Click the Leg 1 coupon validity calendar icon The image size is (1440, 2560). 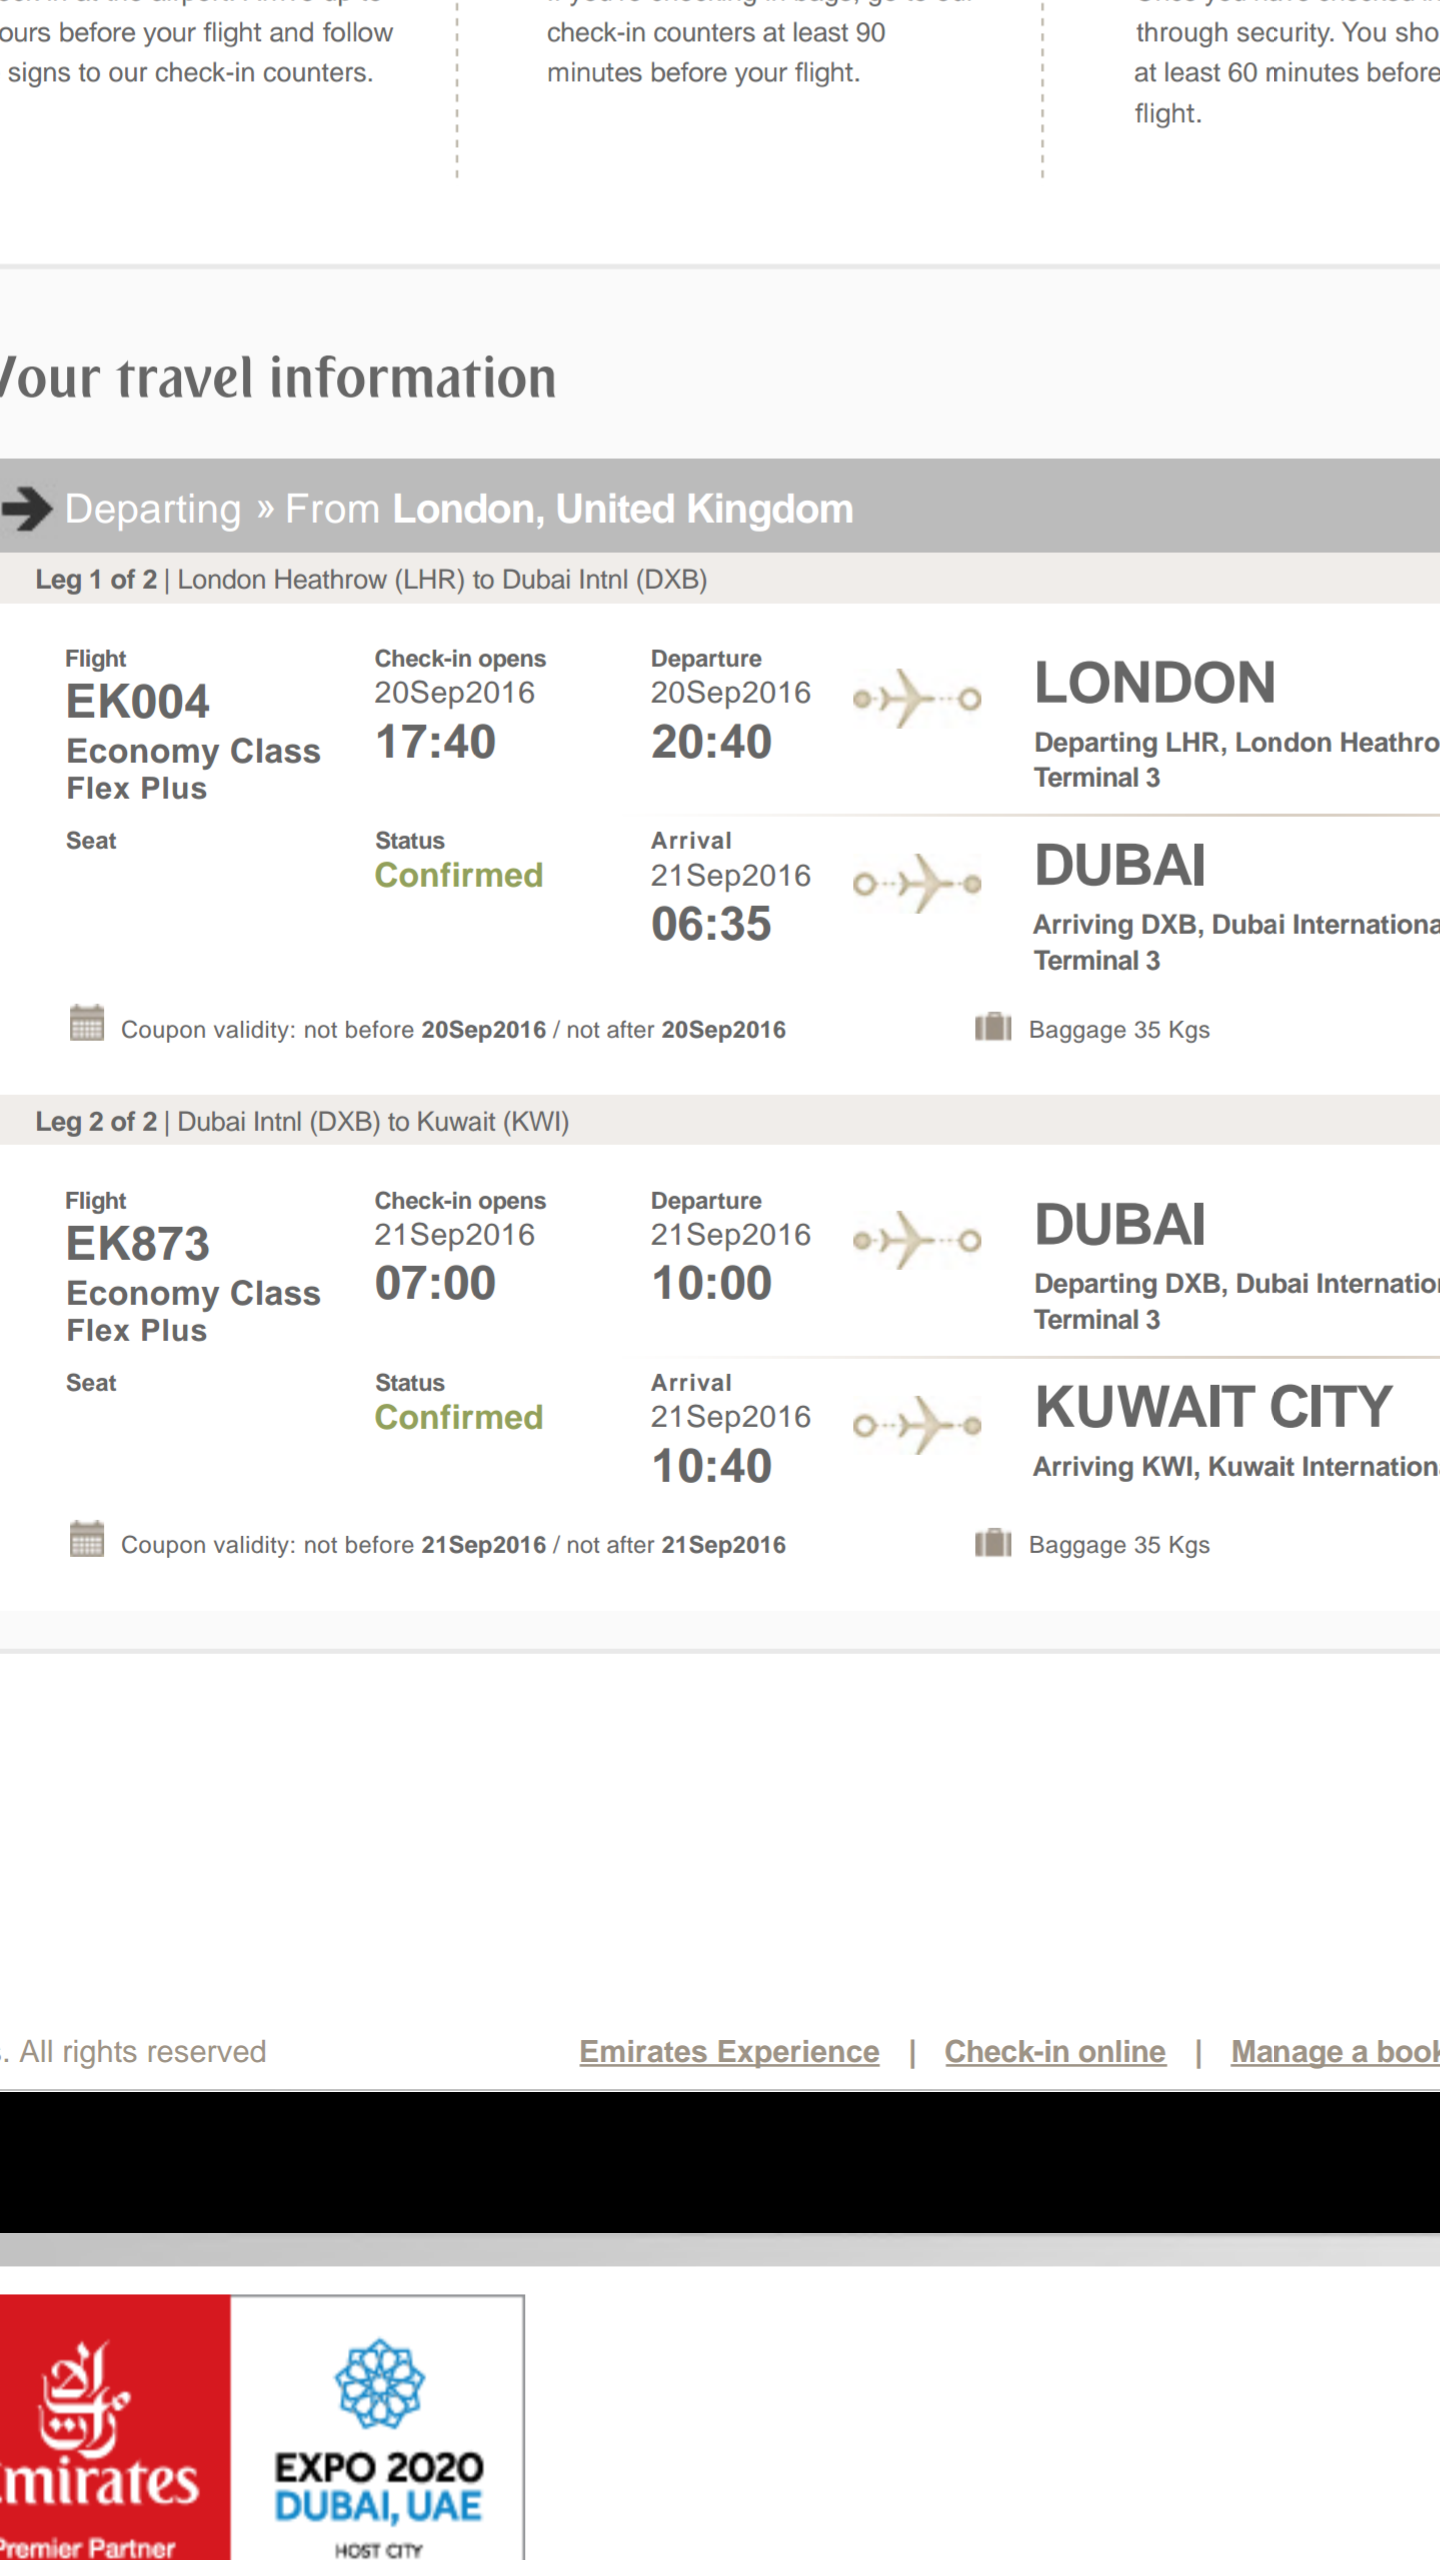click(87, 1024)
